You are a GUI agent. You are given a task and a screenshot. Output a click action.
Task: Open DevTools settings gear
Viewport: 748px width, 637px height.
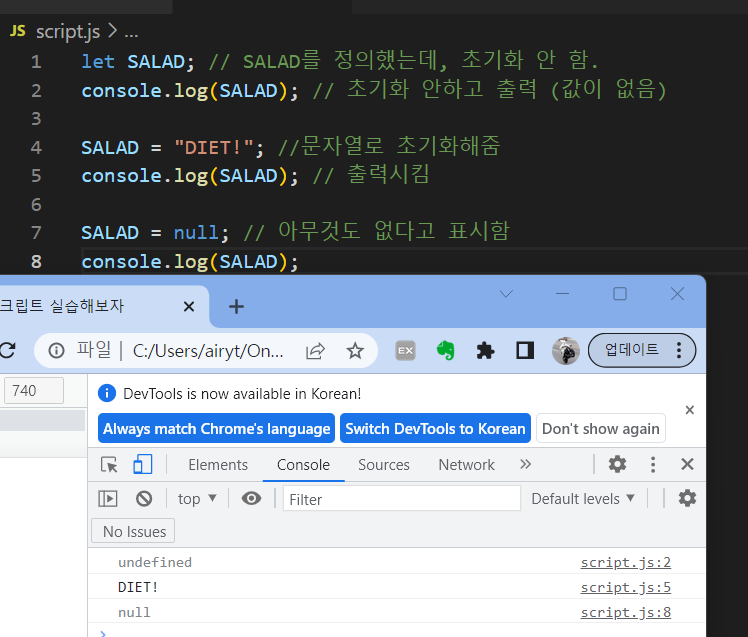pyautogui.click(x=617, y=464)
